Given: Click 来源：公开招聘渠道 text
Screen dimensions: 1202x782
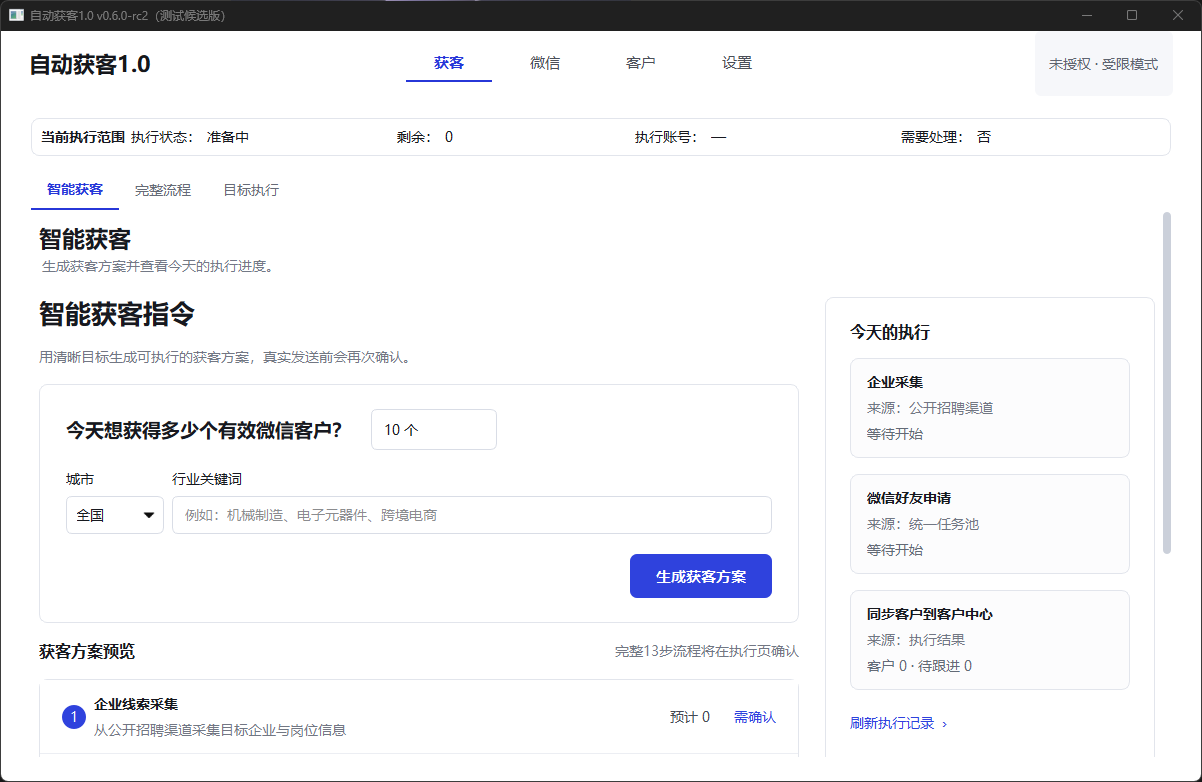Looking at the screenshot, I should (x=930, y=408).
